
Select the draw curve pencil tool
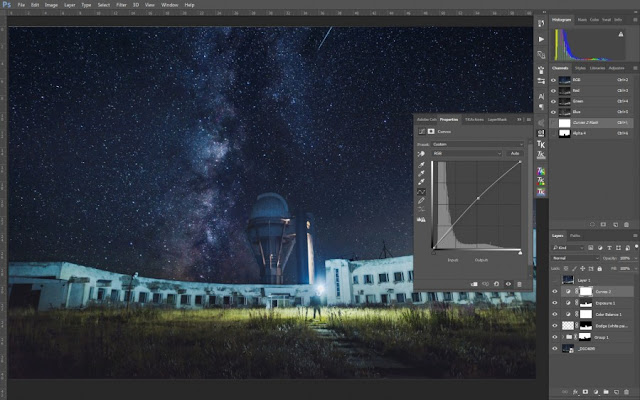click(421, 200)
